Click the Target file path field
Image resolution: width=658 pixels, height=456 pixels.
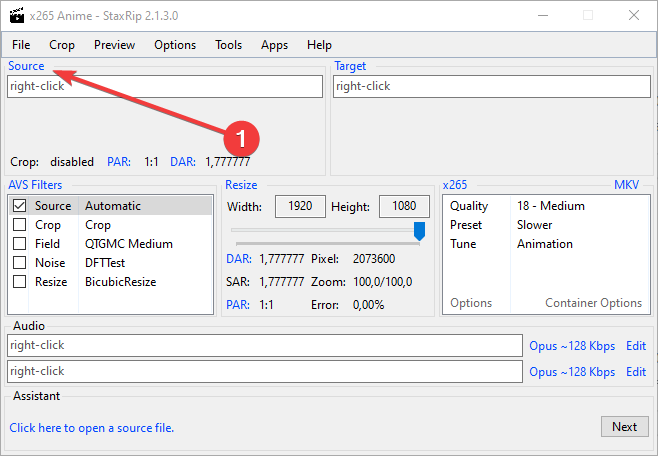pyautogui.click(x=490, y=87)
